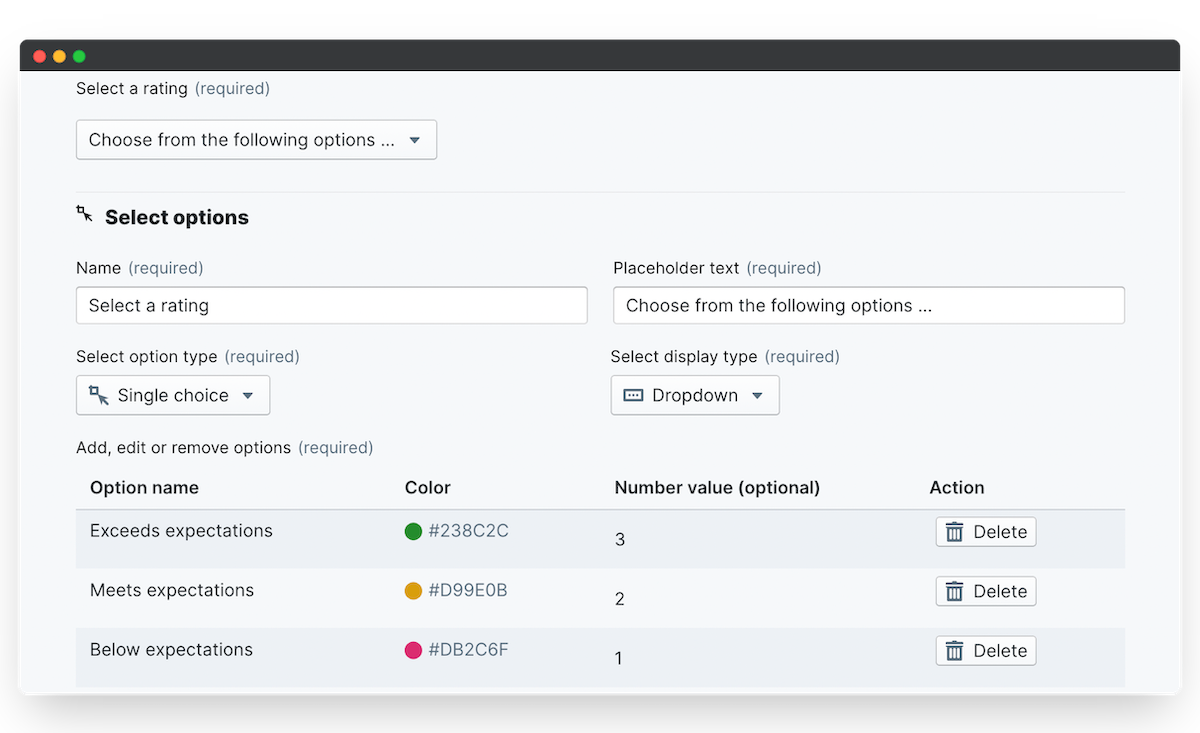1200x733 pixels.
Task: Click the #D99E0B hex code text
Action: [x=468, y=591]
